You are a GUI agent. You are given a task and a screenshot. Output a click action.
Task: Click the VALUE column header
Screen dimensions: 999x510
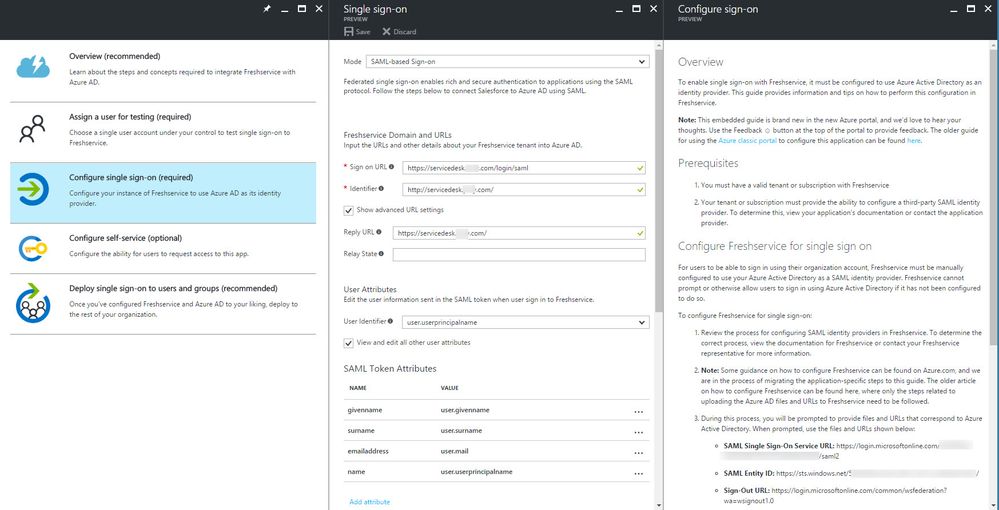(449, 388)
